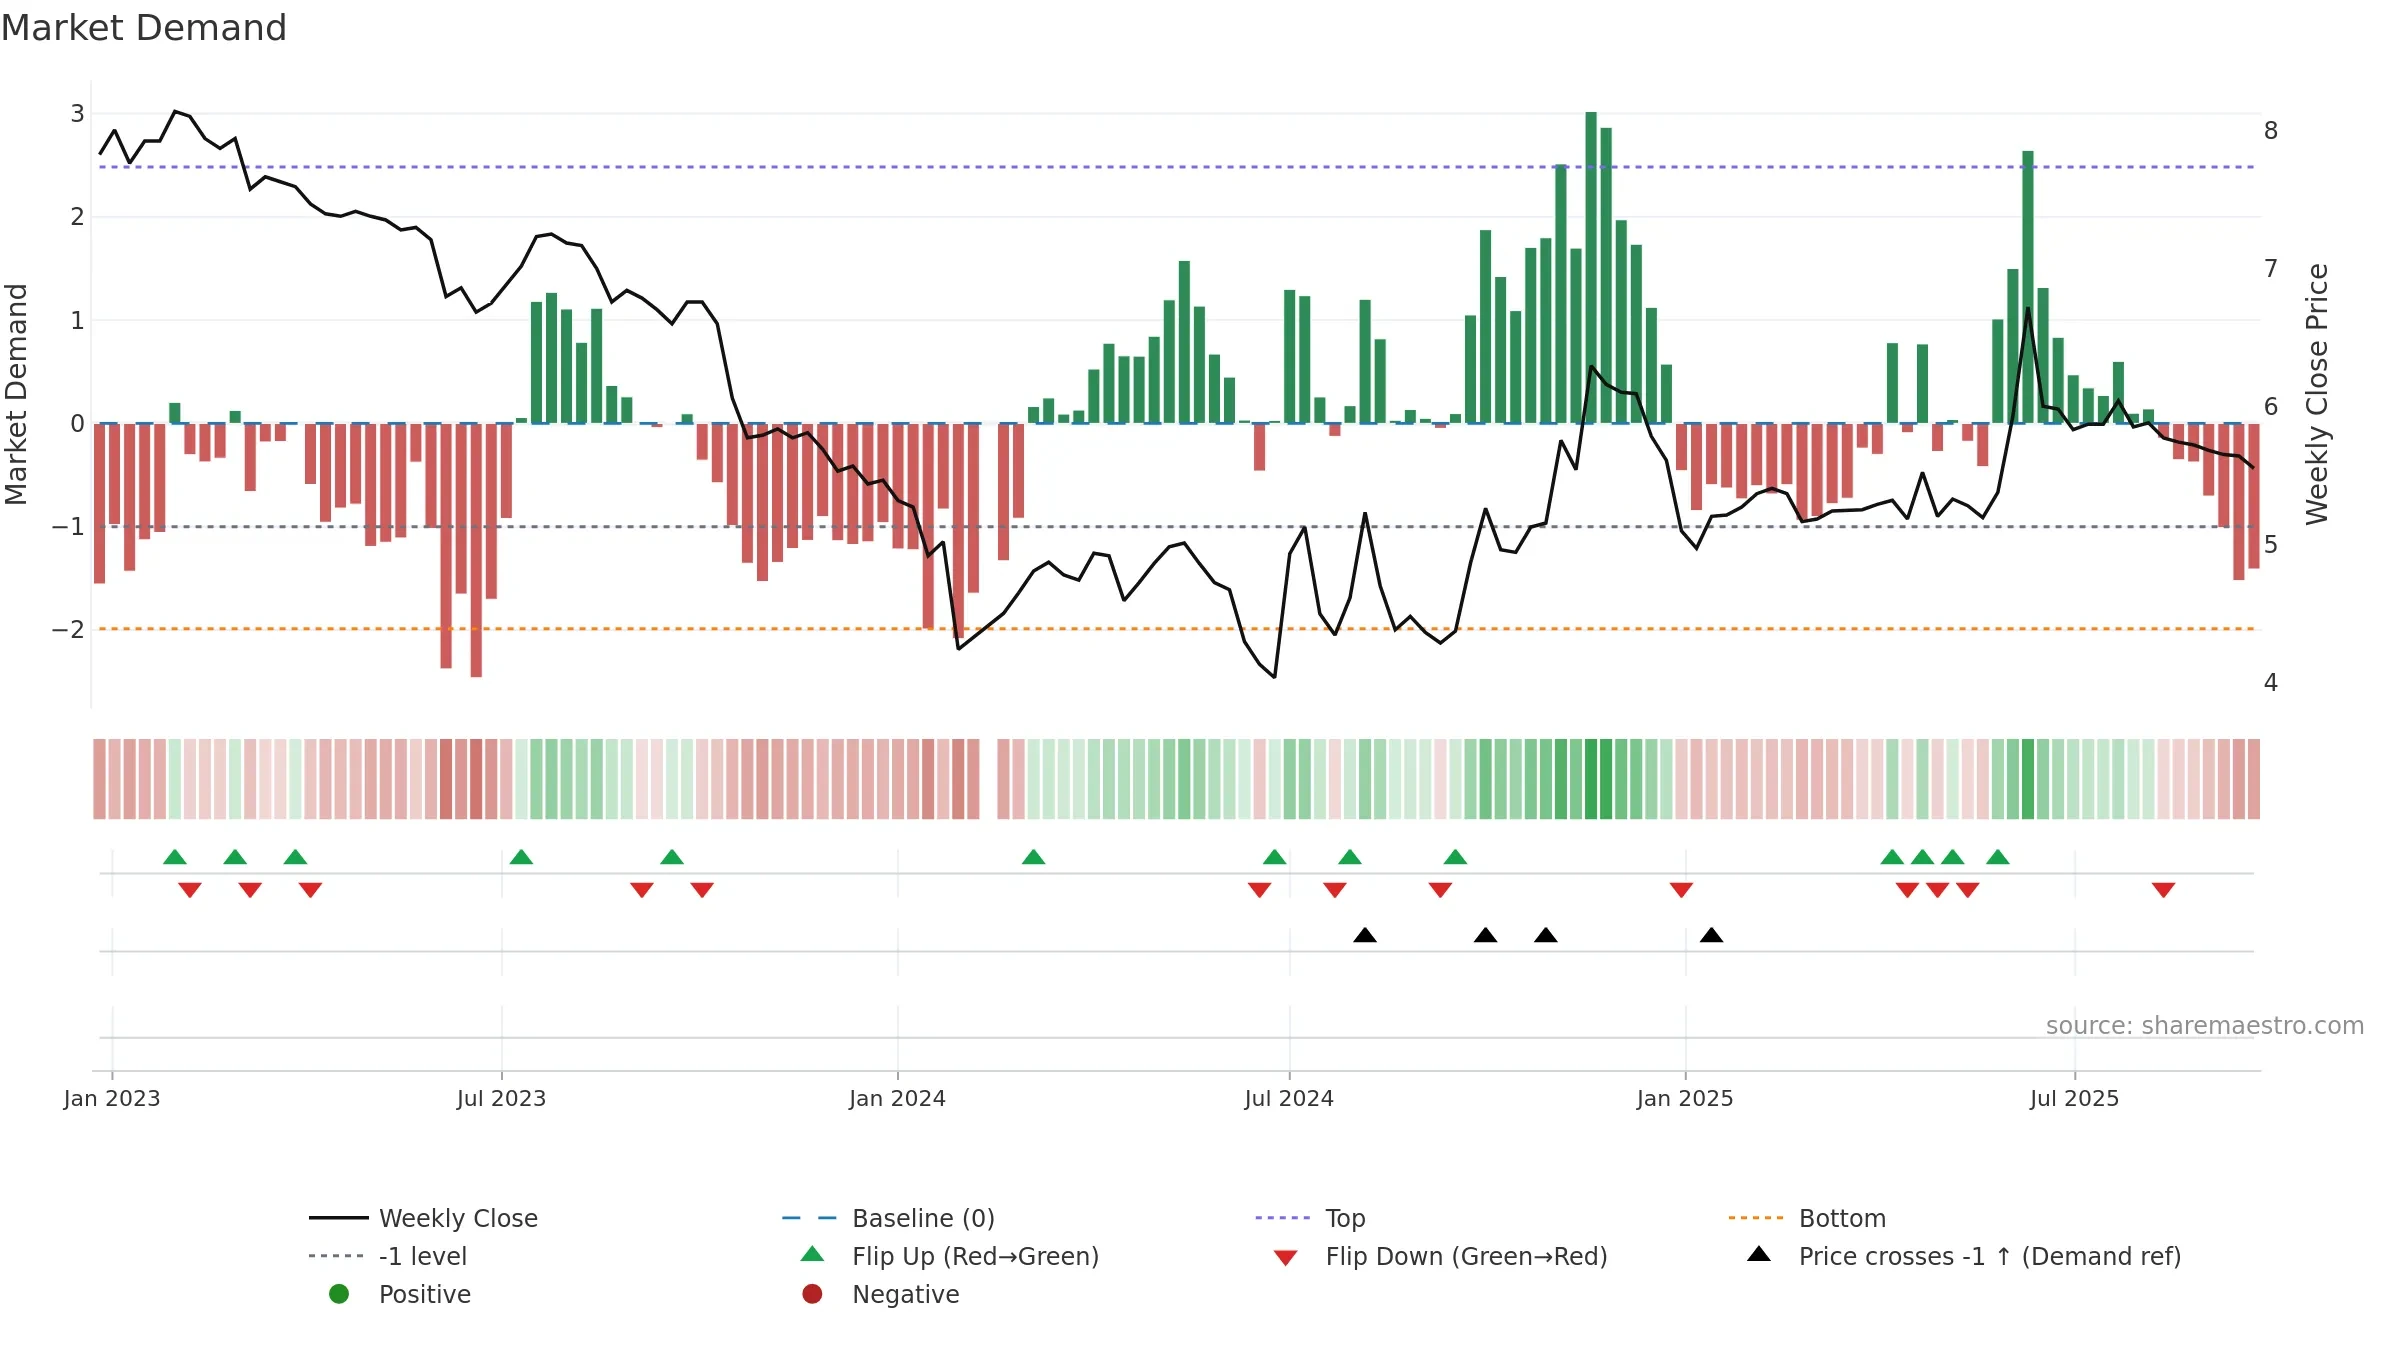Toggle the Positive legend entry
Screen dimensions: 2400x1350
coord(400,1294)
